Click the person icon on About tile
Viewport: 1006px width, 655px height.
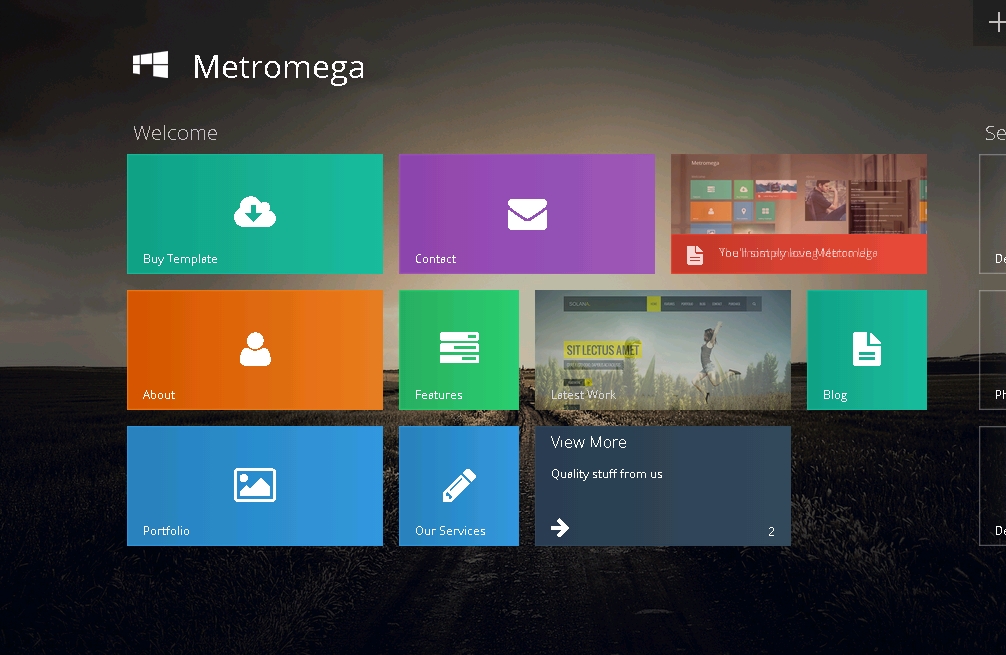255,349
